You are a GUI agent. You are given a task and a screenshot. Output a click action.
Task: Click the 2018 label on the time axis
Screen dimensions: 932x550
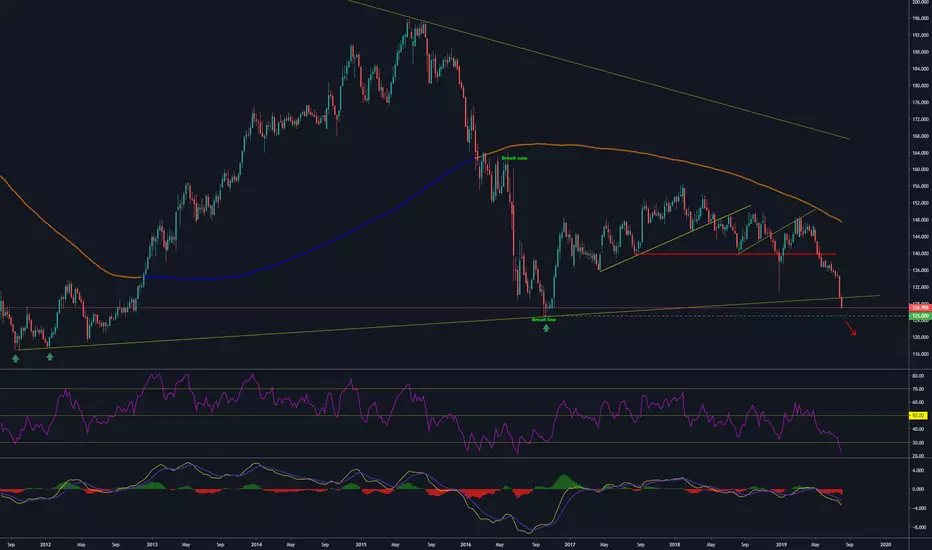(x=675, y=544)
